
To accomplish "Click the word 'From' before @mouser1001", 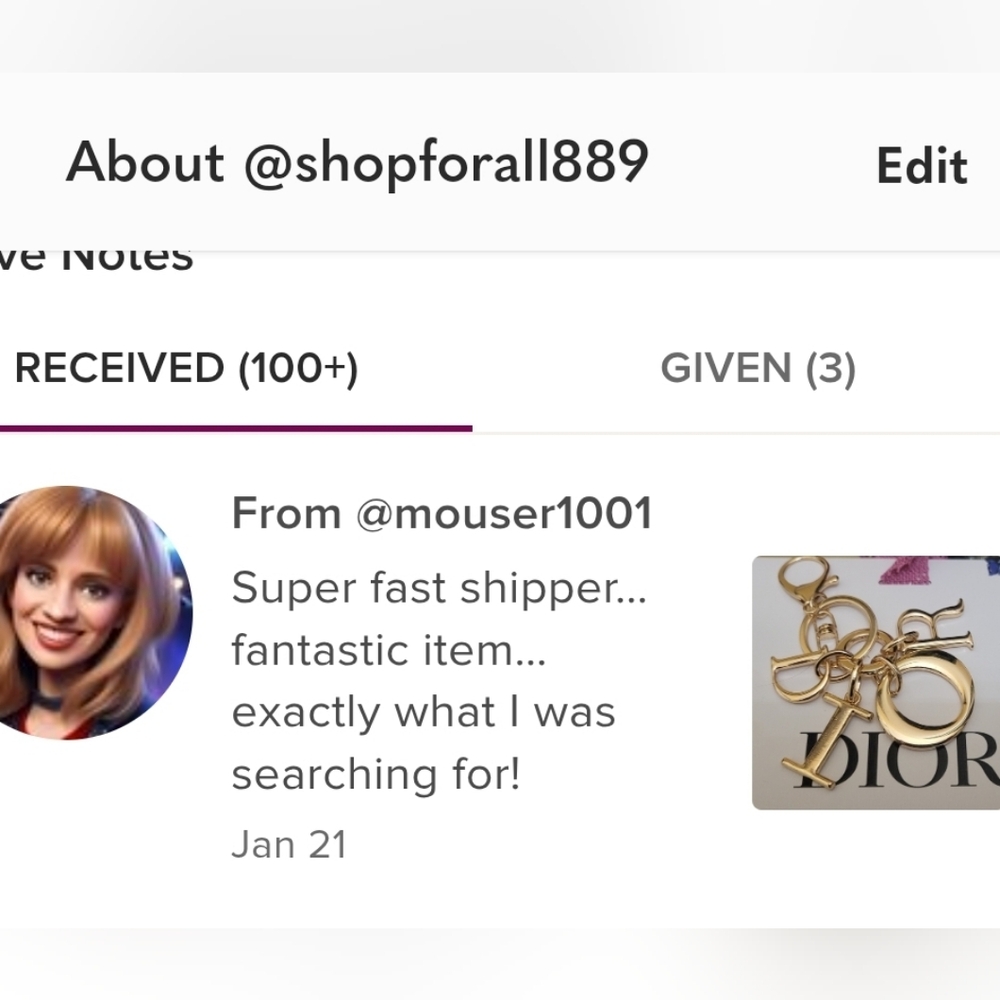I will [286, 513].
